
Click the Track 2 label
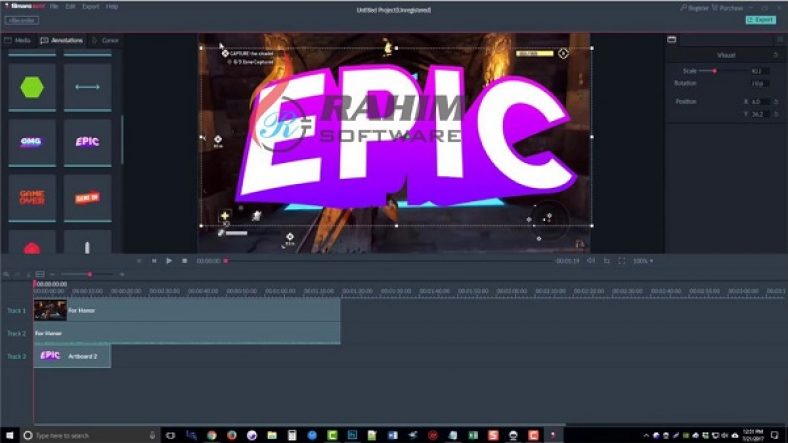[x=17, y=334]
